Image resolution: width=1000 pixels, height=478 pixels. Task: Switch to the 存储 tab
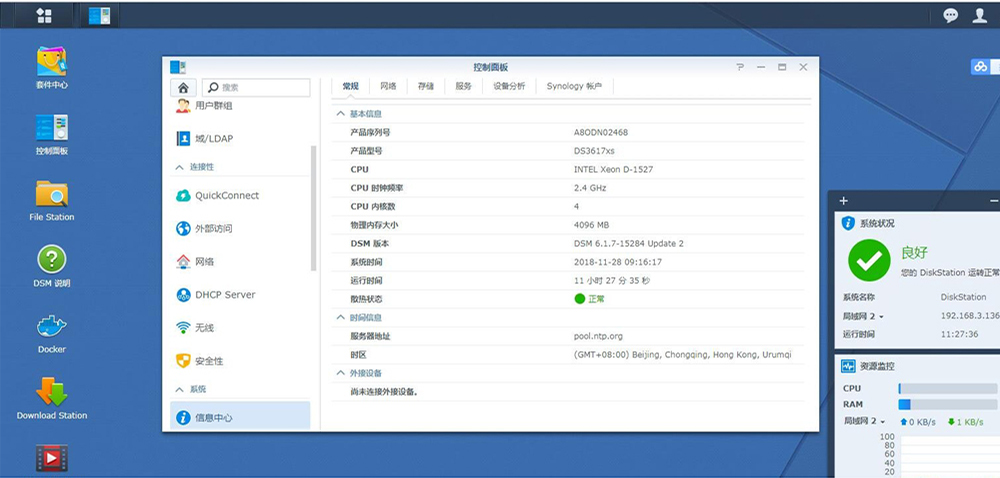[426, 87]
